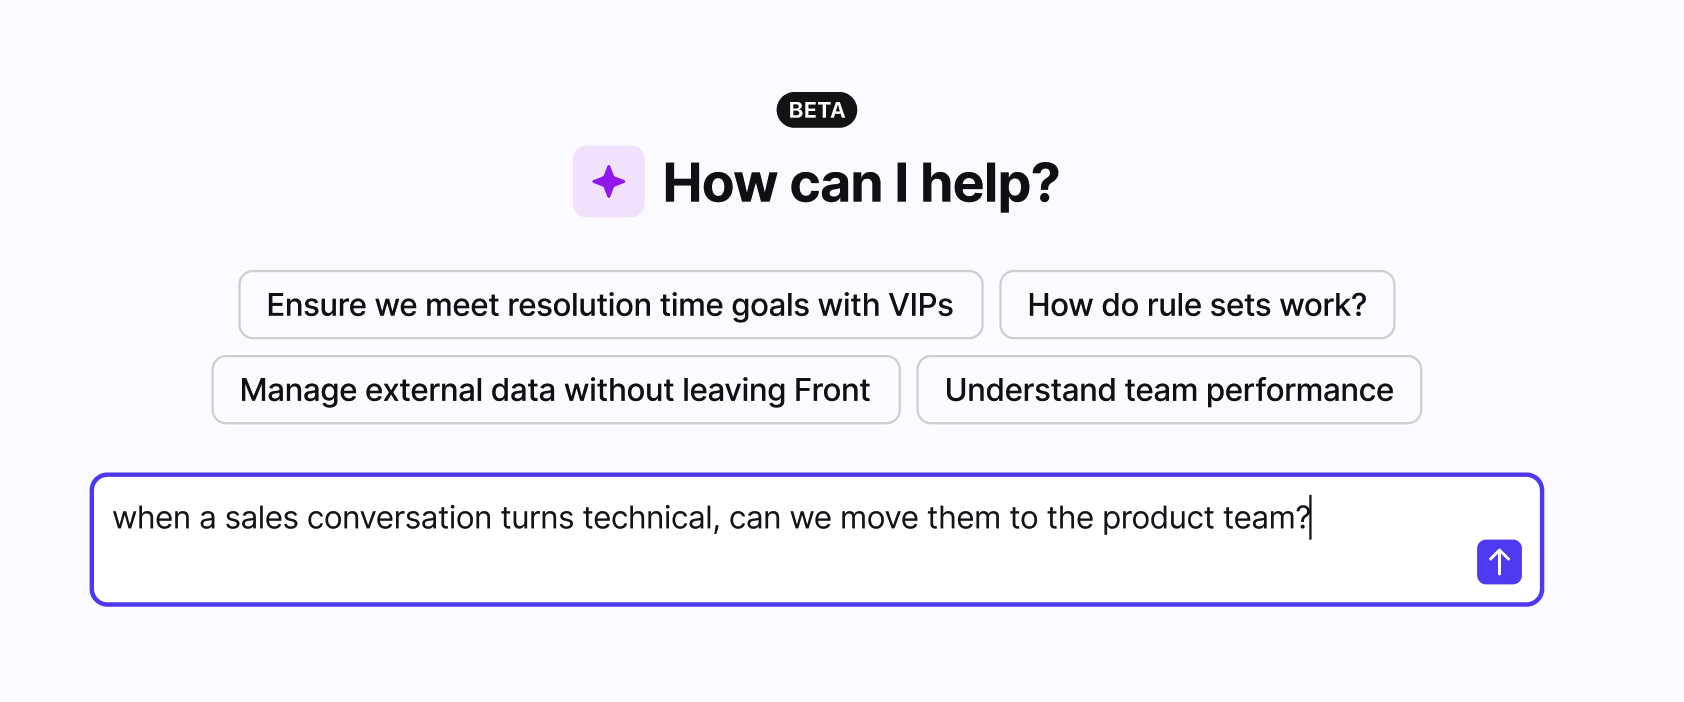Image resolution: width=1684 pixels, height=702 pixels.
Task: Click the word "team?" ending the typed question
Action: tap(1266, 518)
